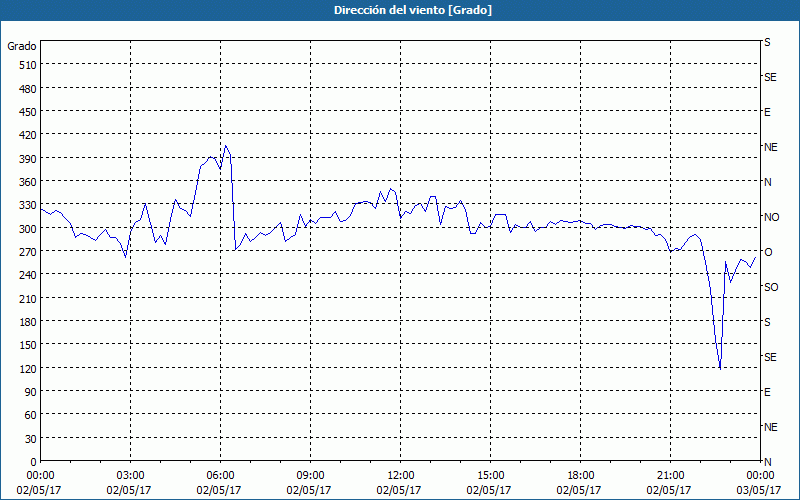
Task: Click the 'SO' compass label on right axis
Action: (771, 287)
